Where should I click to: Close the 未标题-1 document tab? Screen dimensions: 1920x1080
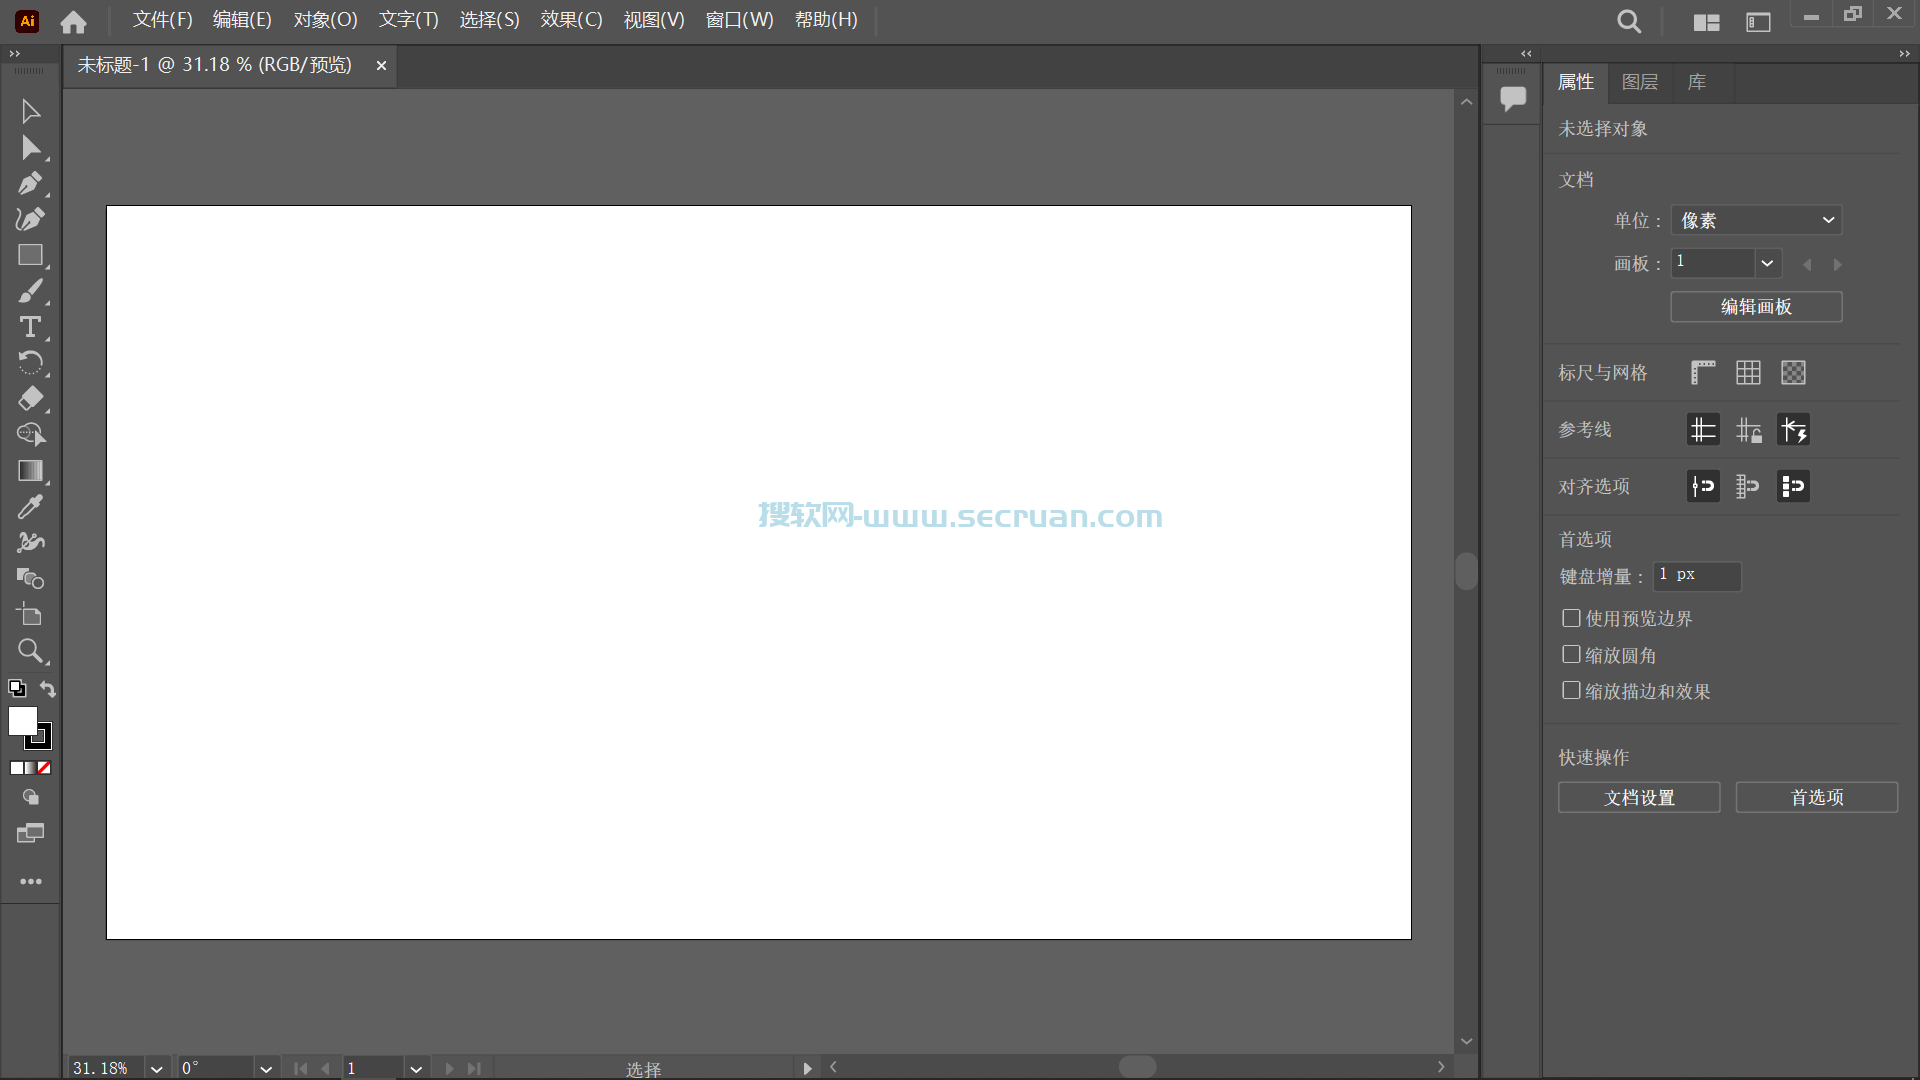tap(381, 65)
